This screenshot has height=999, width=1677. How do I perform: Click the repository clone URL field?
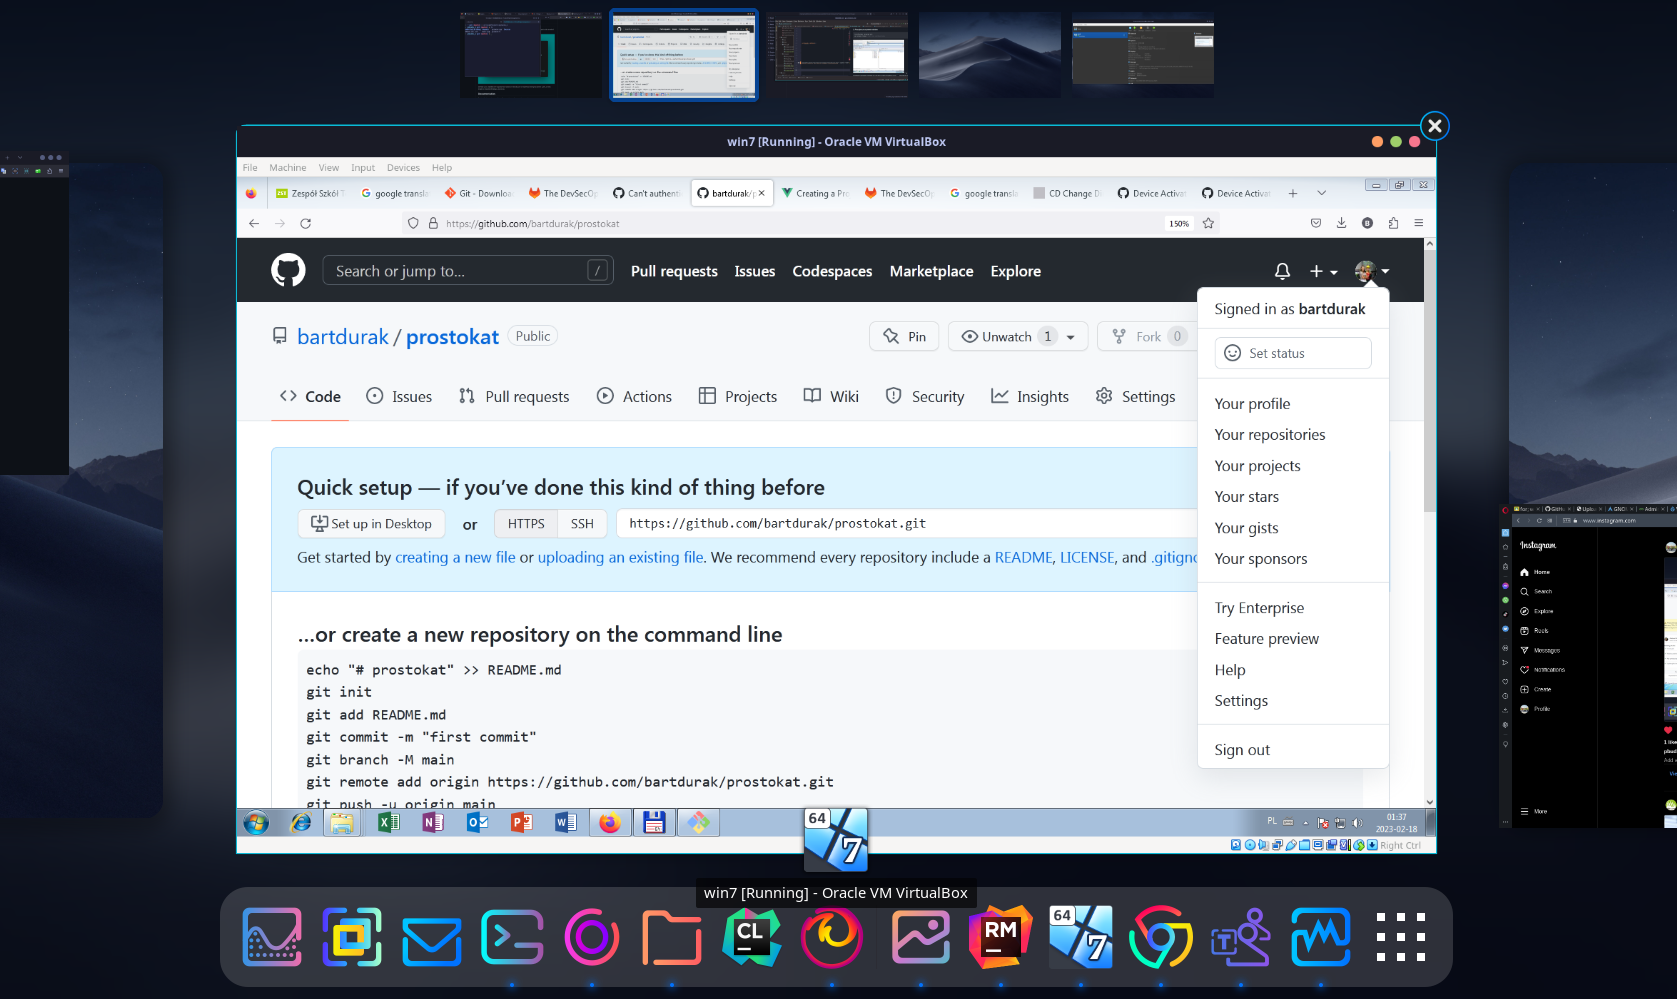click(906, 524)
